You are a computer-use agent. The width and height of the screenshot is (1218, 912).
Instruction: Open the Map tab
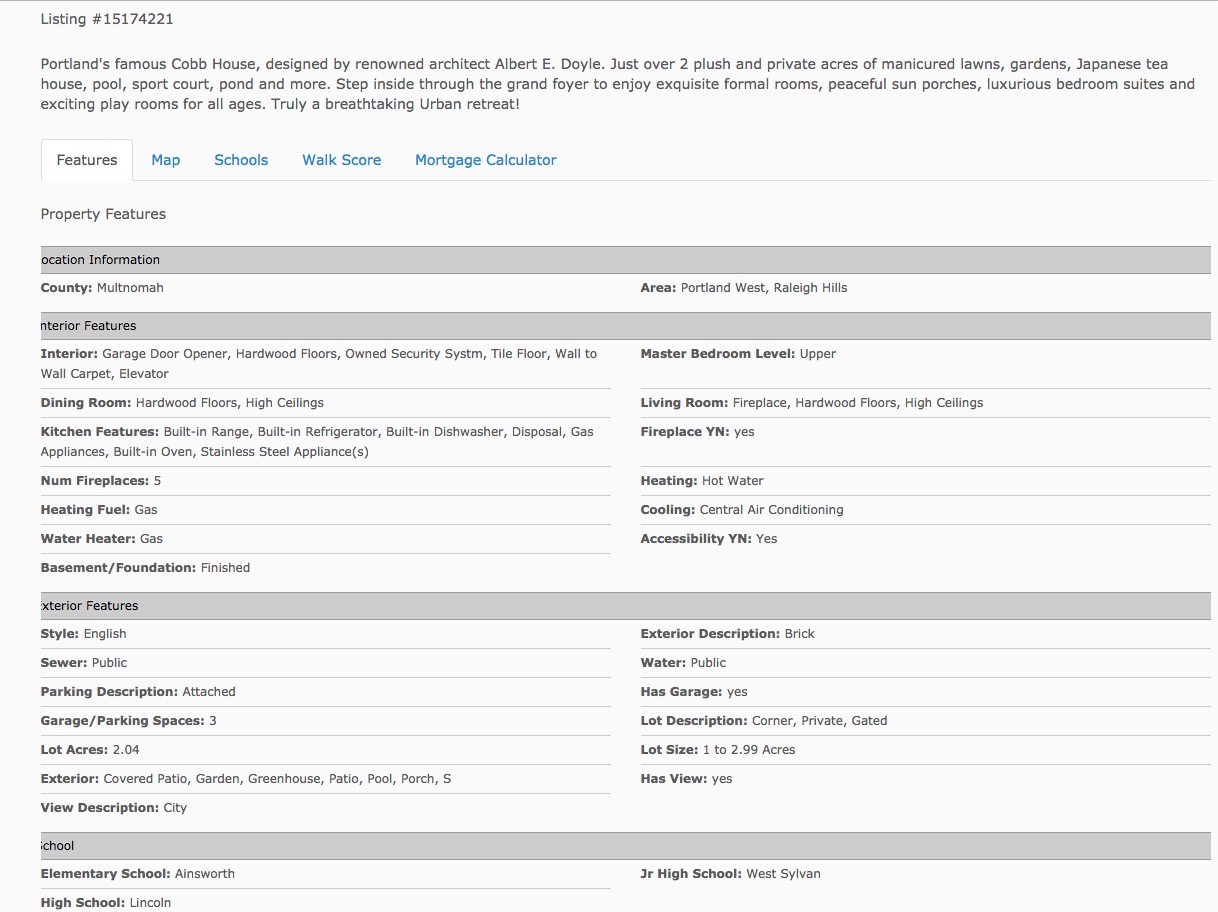166,160
